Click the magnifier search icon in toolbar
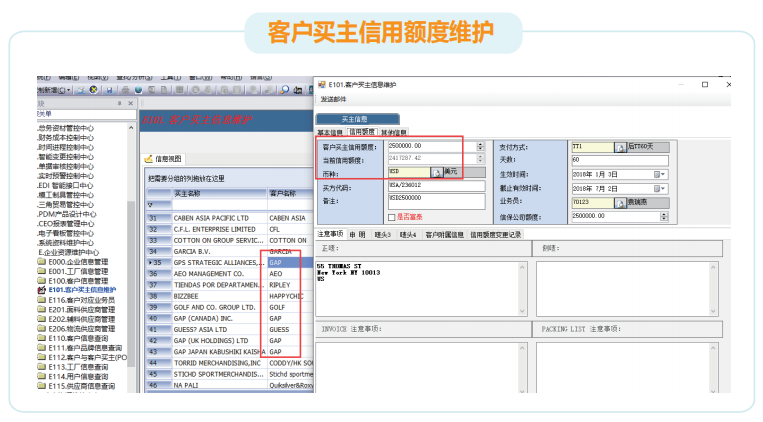 click(x=284, y=89)
